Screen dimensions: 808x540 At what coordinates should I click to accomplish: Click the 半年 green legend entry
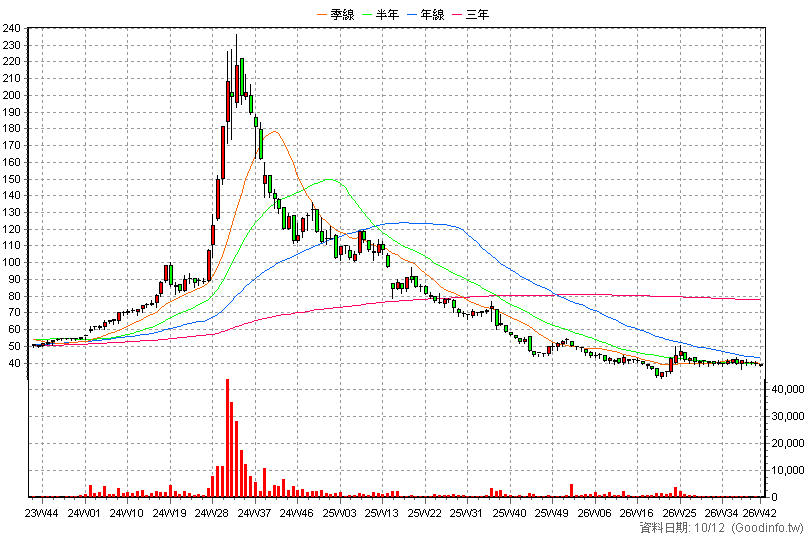pos(381,14)
